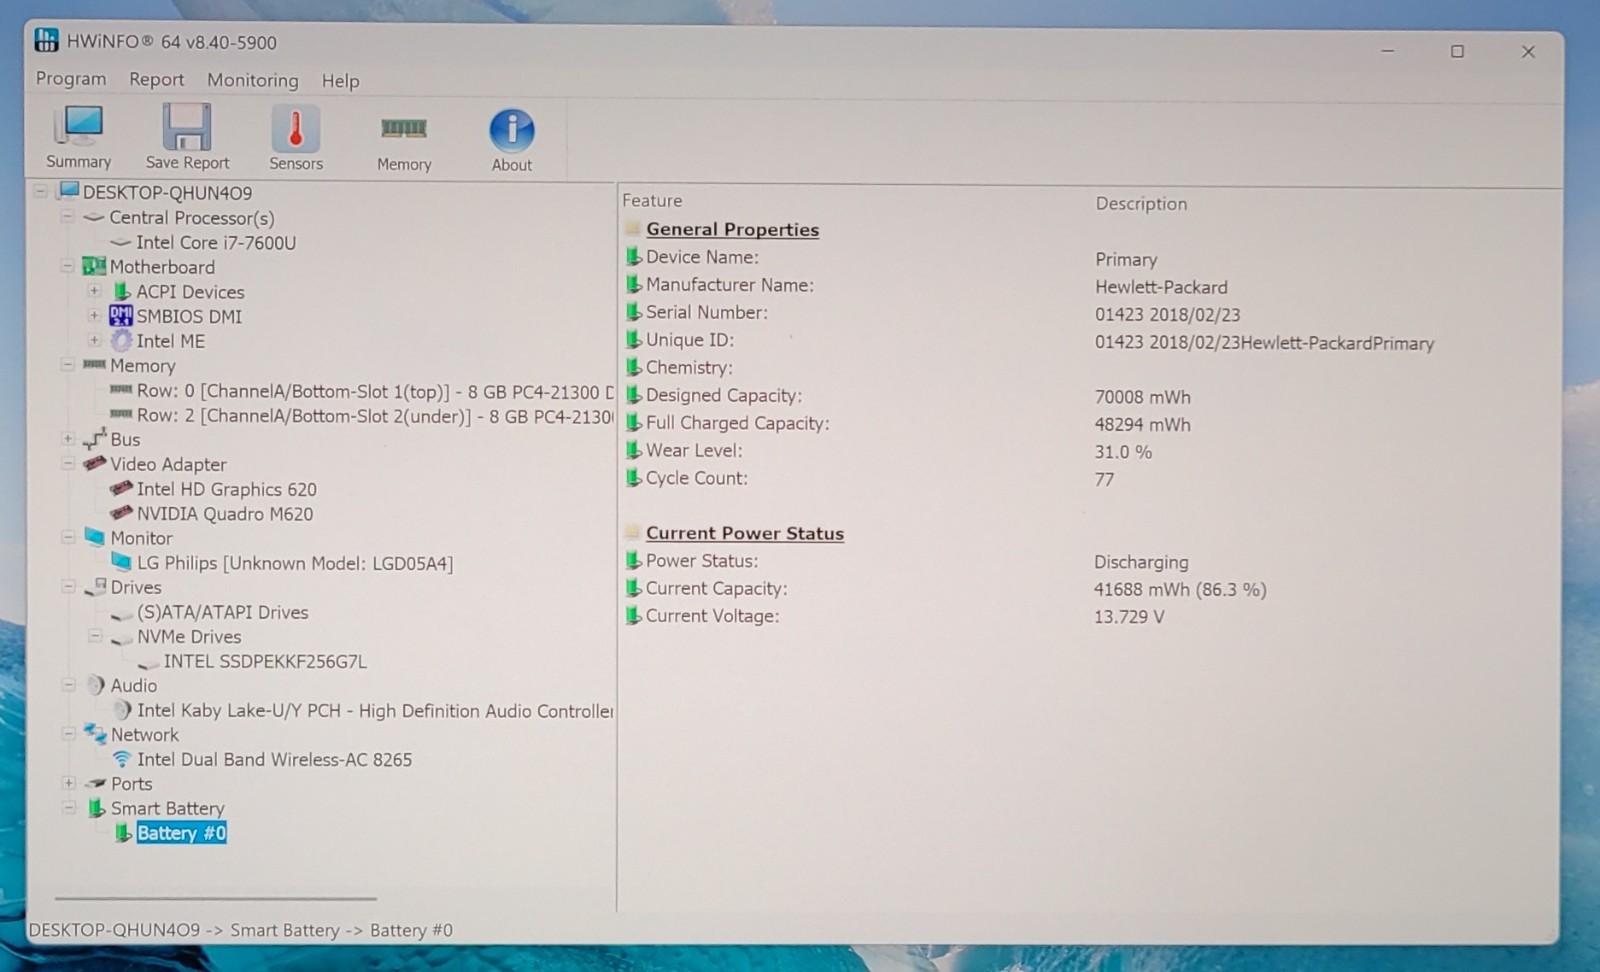Click the Network node icon
1600x972 pixels.
tap(95, 734)
